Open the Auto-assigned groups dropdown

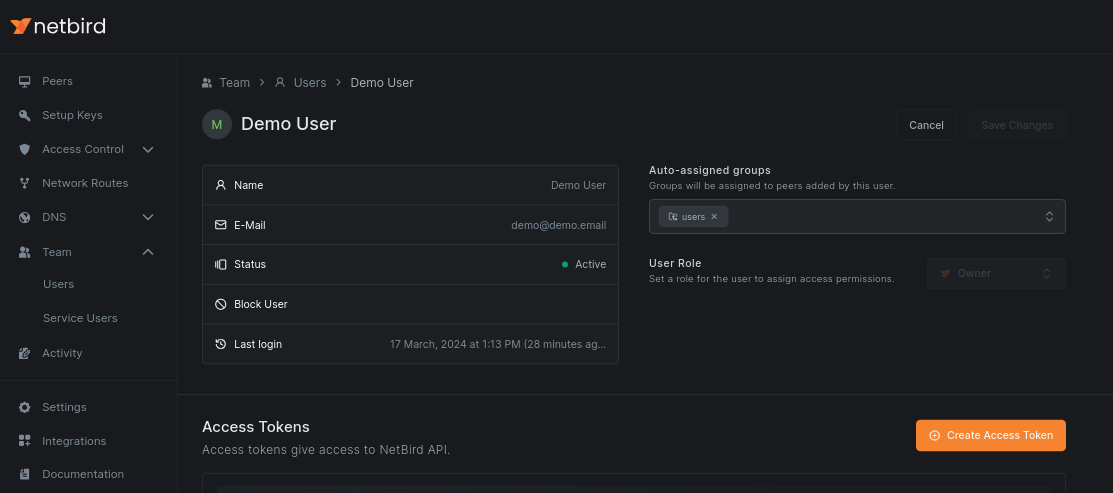[x=1049, y=217]
